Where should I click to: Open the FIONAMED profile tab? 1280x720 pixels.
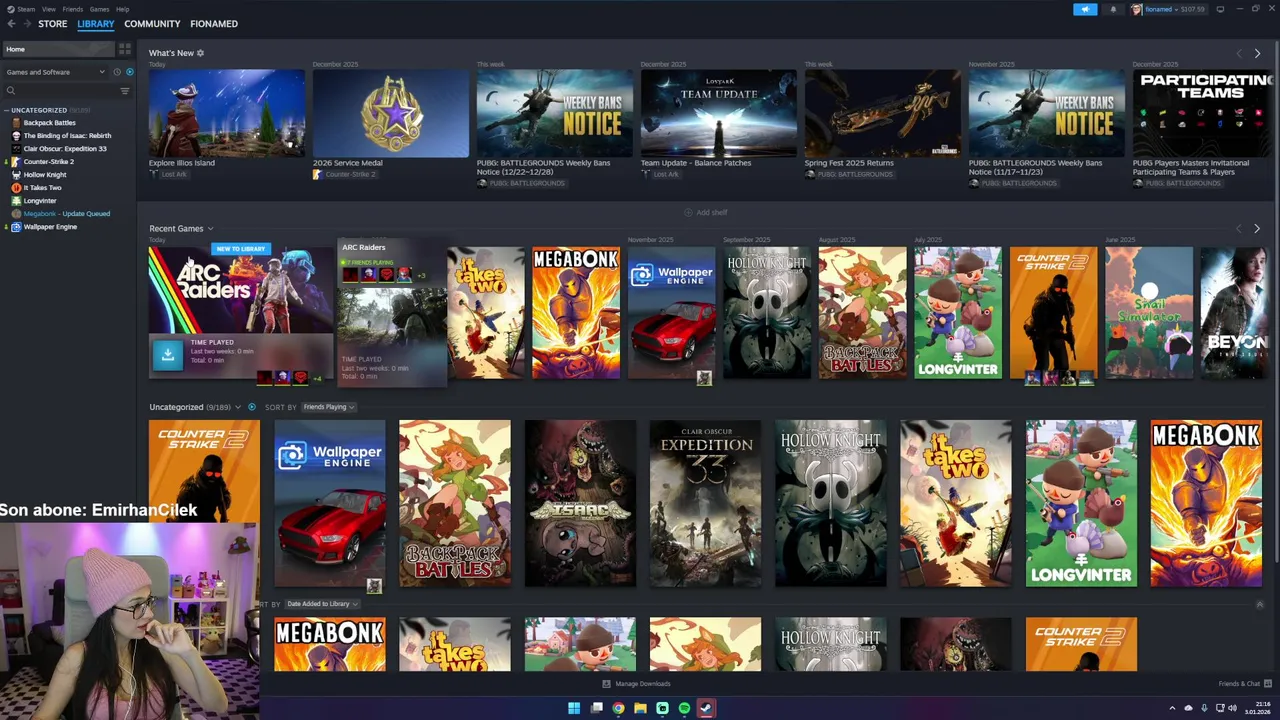click(214, 24)
